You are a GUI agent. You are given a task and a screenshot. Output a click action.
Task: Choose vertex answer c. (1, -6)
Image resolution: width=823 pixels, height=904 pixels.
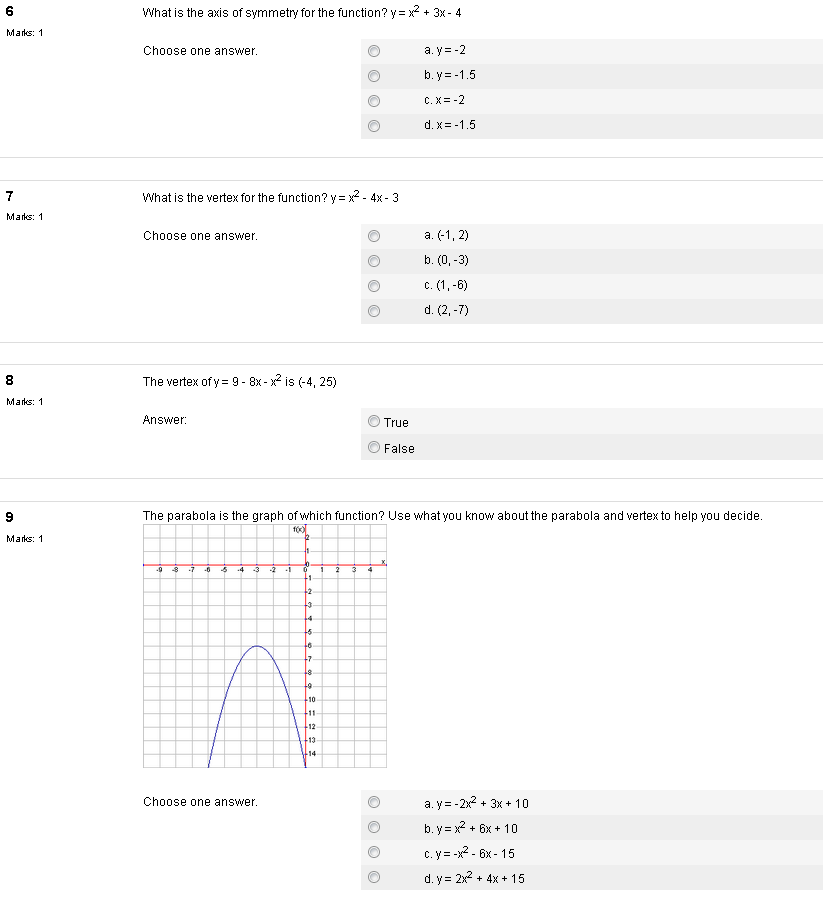click(x=374, y=285)
